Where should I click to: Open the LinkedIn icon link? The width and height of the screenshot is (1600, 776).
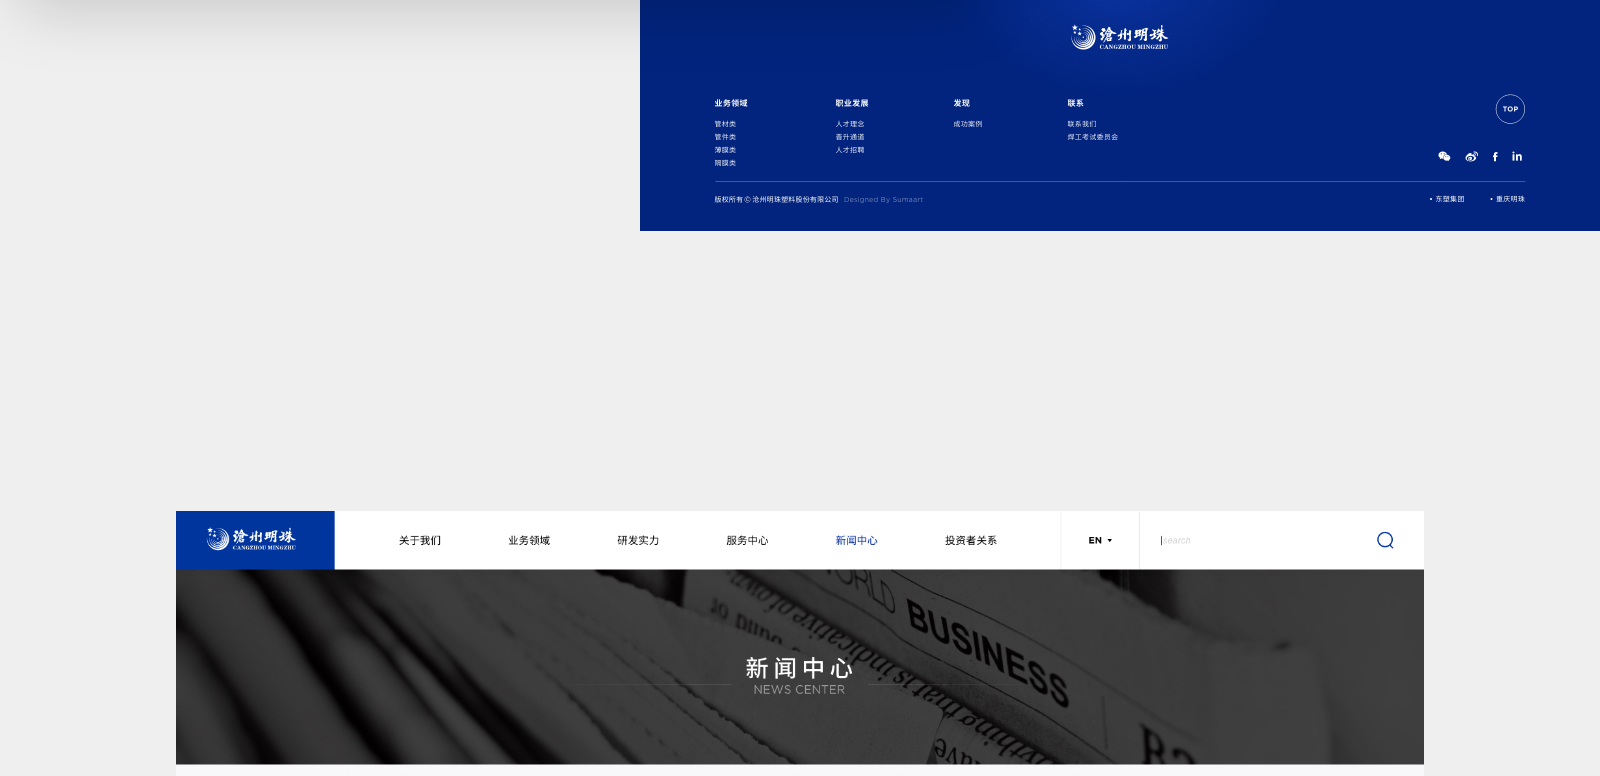1517,157
